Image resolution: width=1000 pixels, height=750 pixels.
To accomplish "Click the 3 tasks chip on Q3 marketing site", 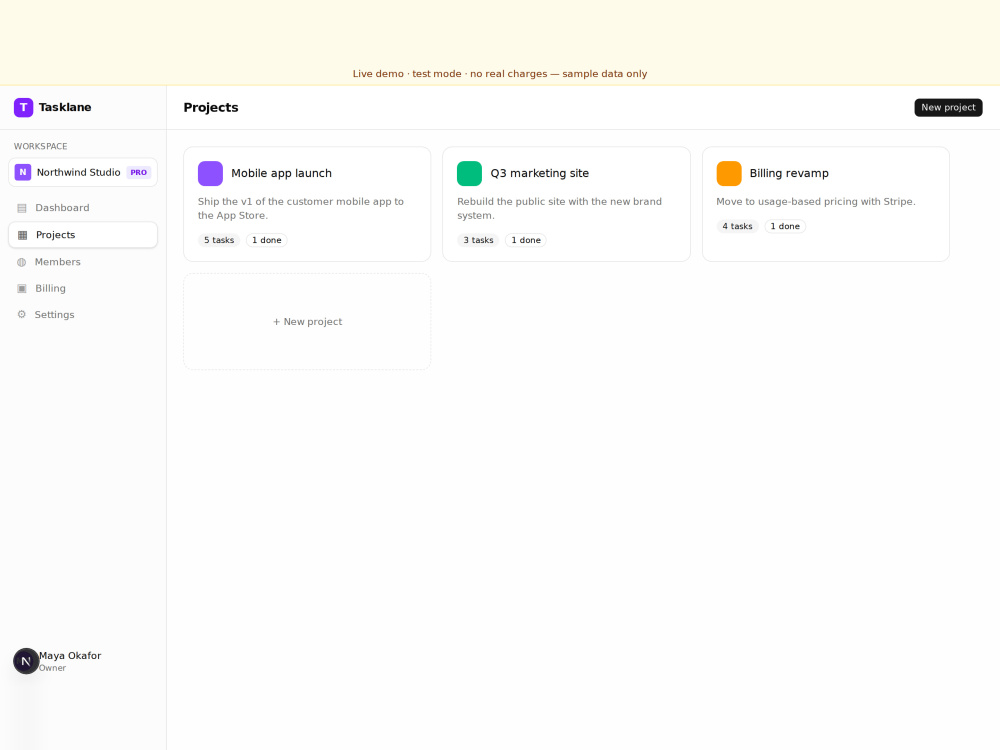I will [x=478, y=240].
